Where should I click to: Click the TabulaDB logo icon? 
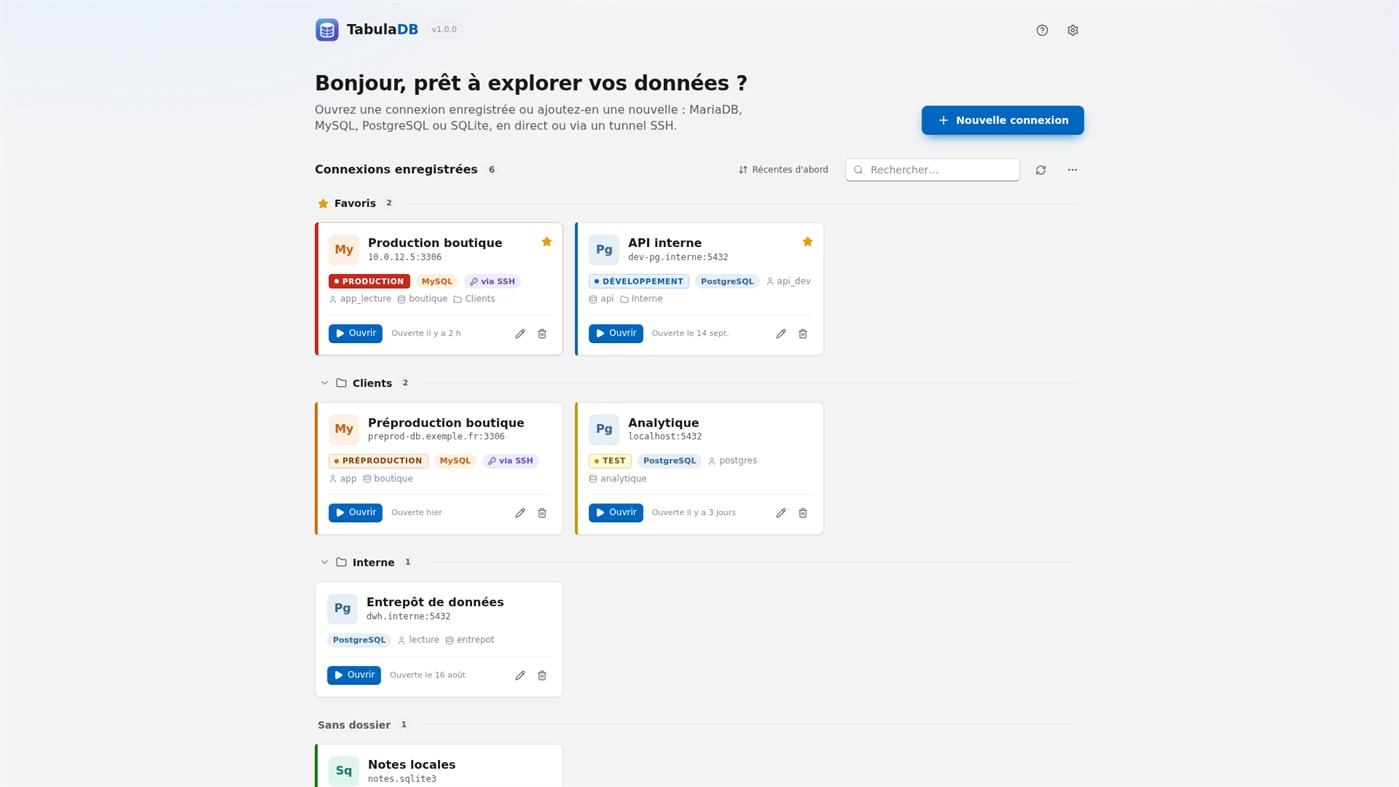(x=327, y=30)
